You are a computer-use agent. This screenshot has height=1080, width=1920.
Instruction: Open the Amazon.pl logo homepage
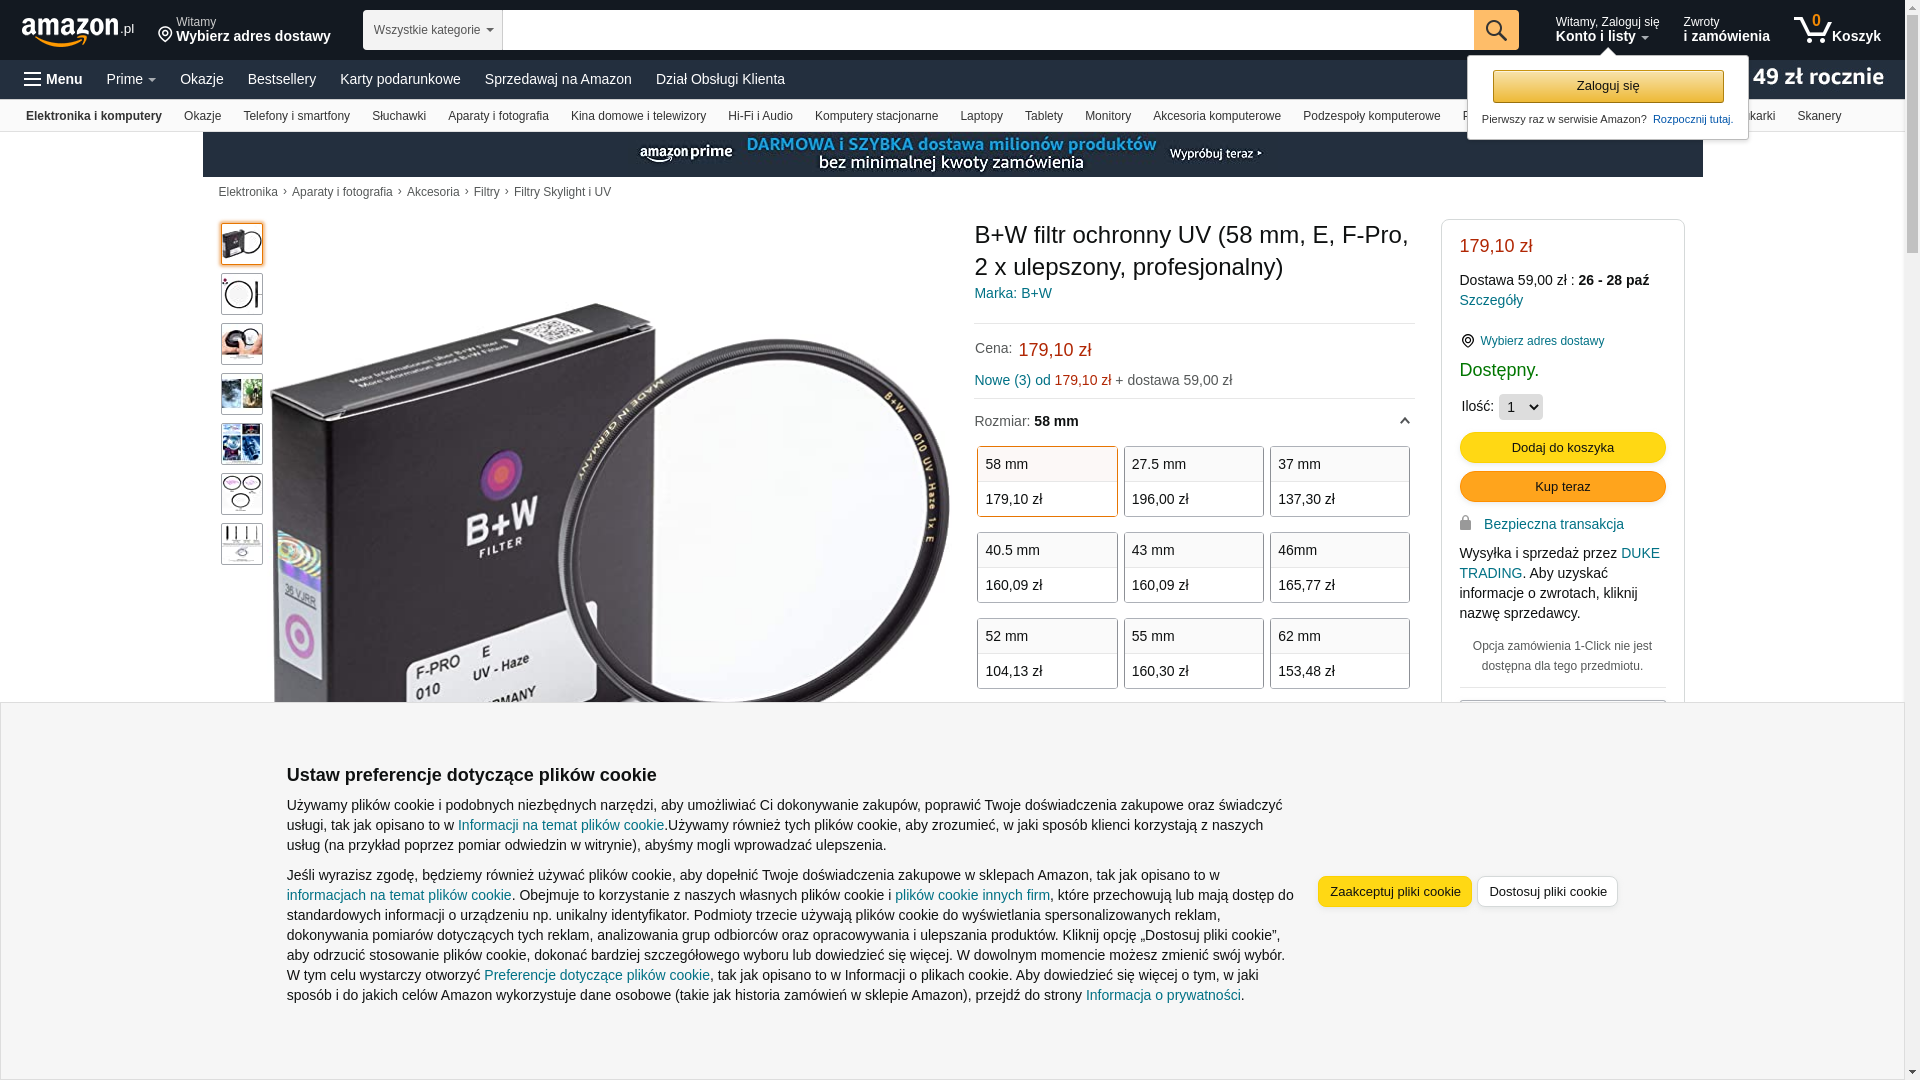(x=77, y=31)
